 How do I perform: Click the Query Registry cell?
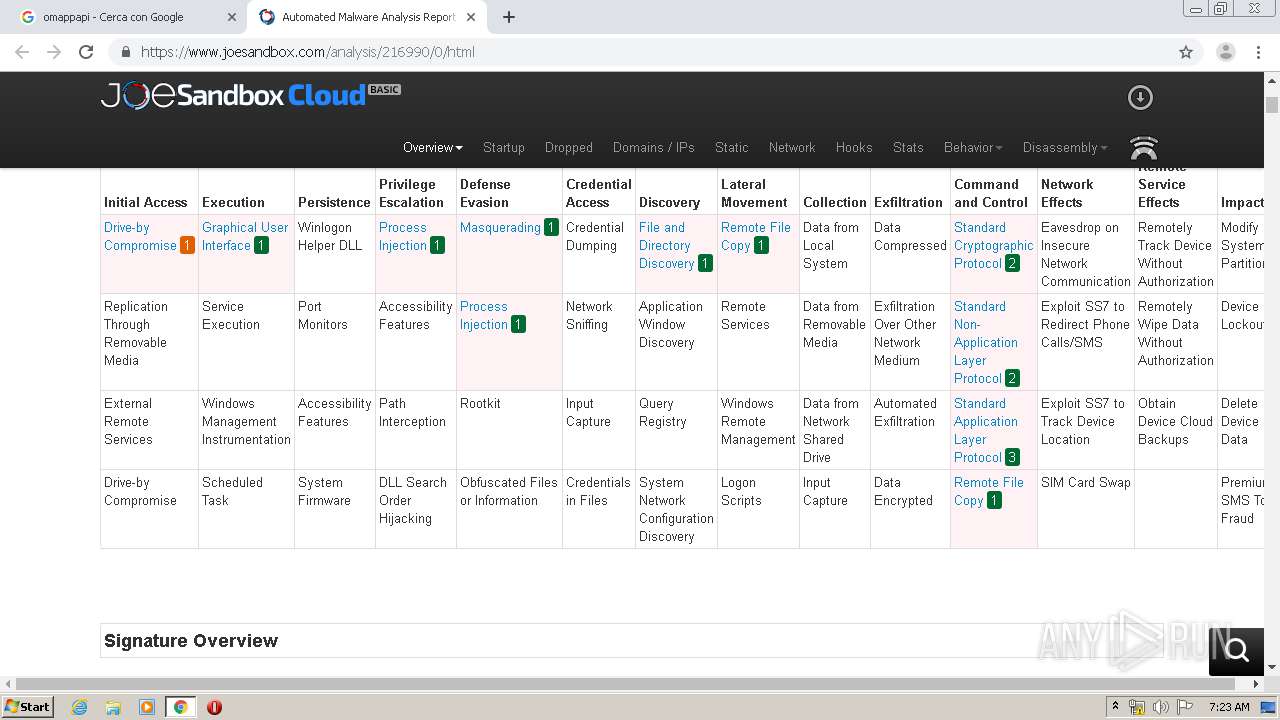click(x=676, y=430)
